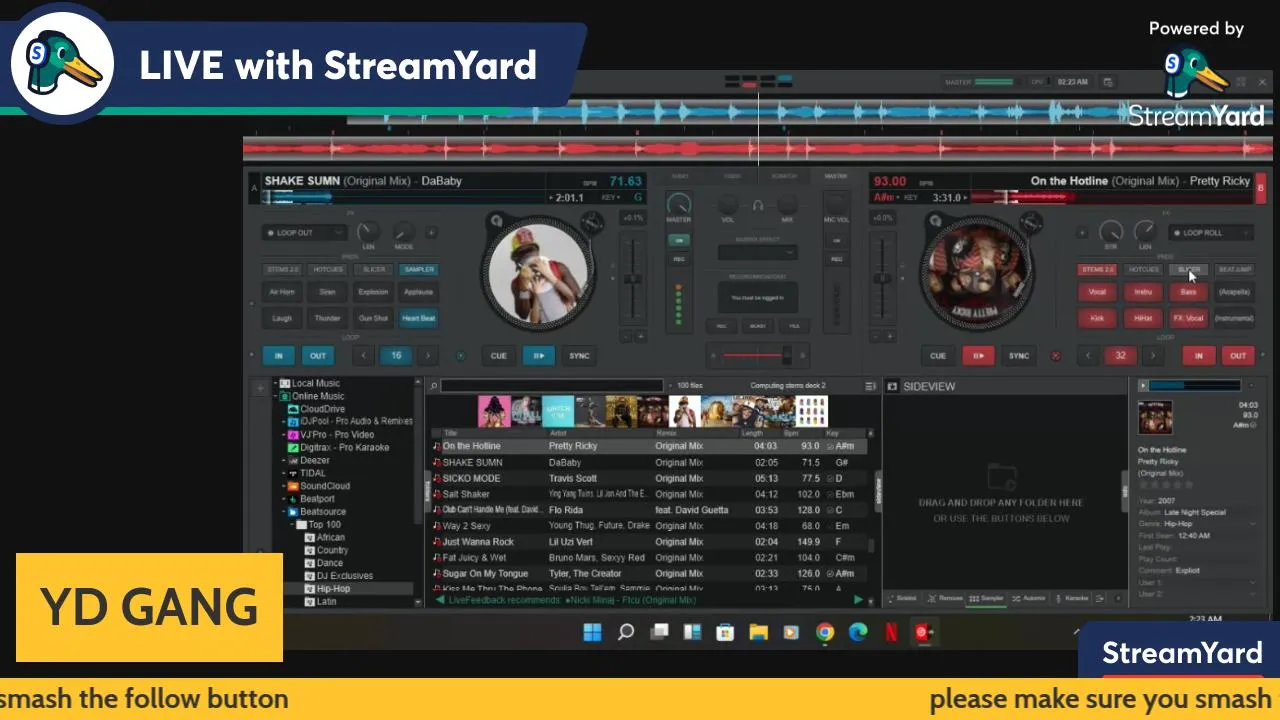
Task: Open File Explorer from the taskbar
Action: click(x=758, y=632)
